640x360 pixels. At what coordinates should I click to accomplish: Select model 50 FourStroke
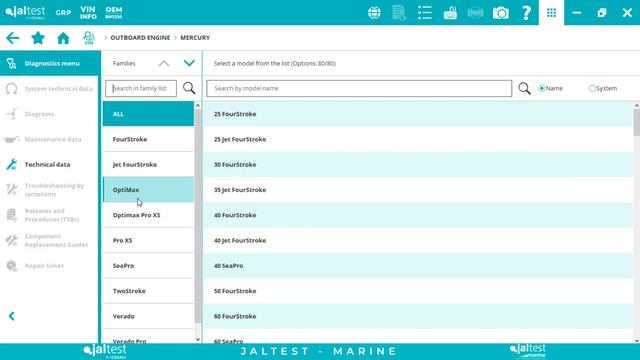click(418, 291)
